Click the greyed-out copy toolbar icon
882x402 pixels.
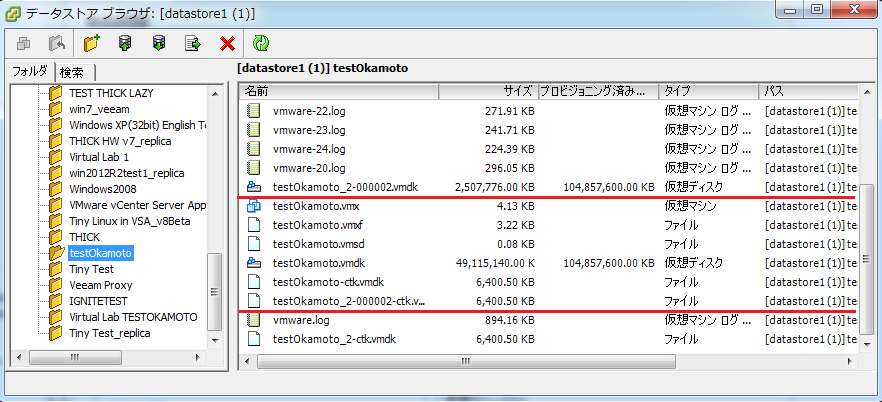click(23, 43)
